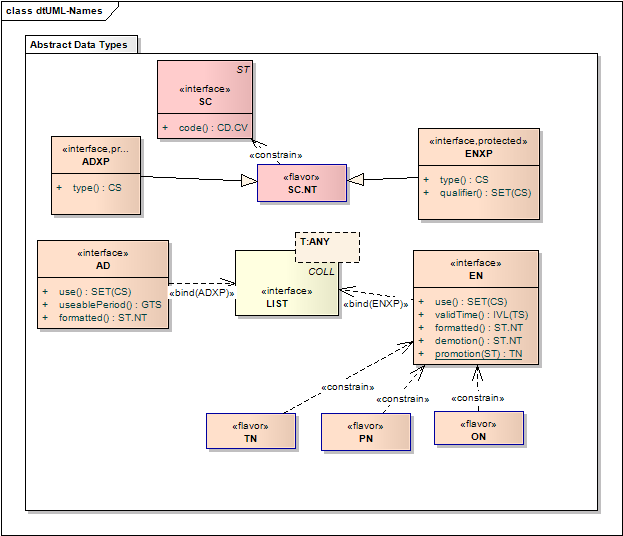The width and height of the screenshot is (623, 536).
Task: Click the T:ANY template parameter box
Action: 327,247
